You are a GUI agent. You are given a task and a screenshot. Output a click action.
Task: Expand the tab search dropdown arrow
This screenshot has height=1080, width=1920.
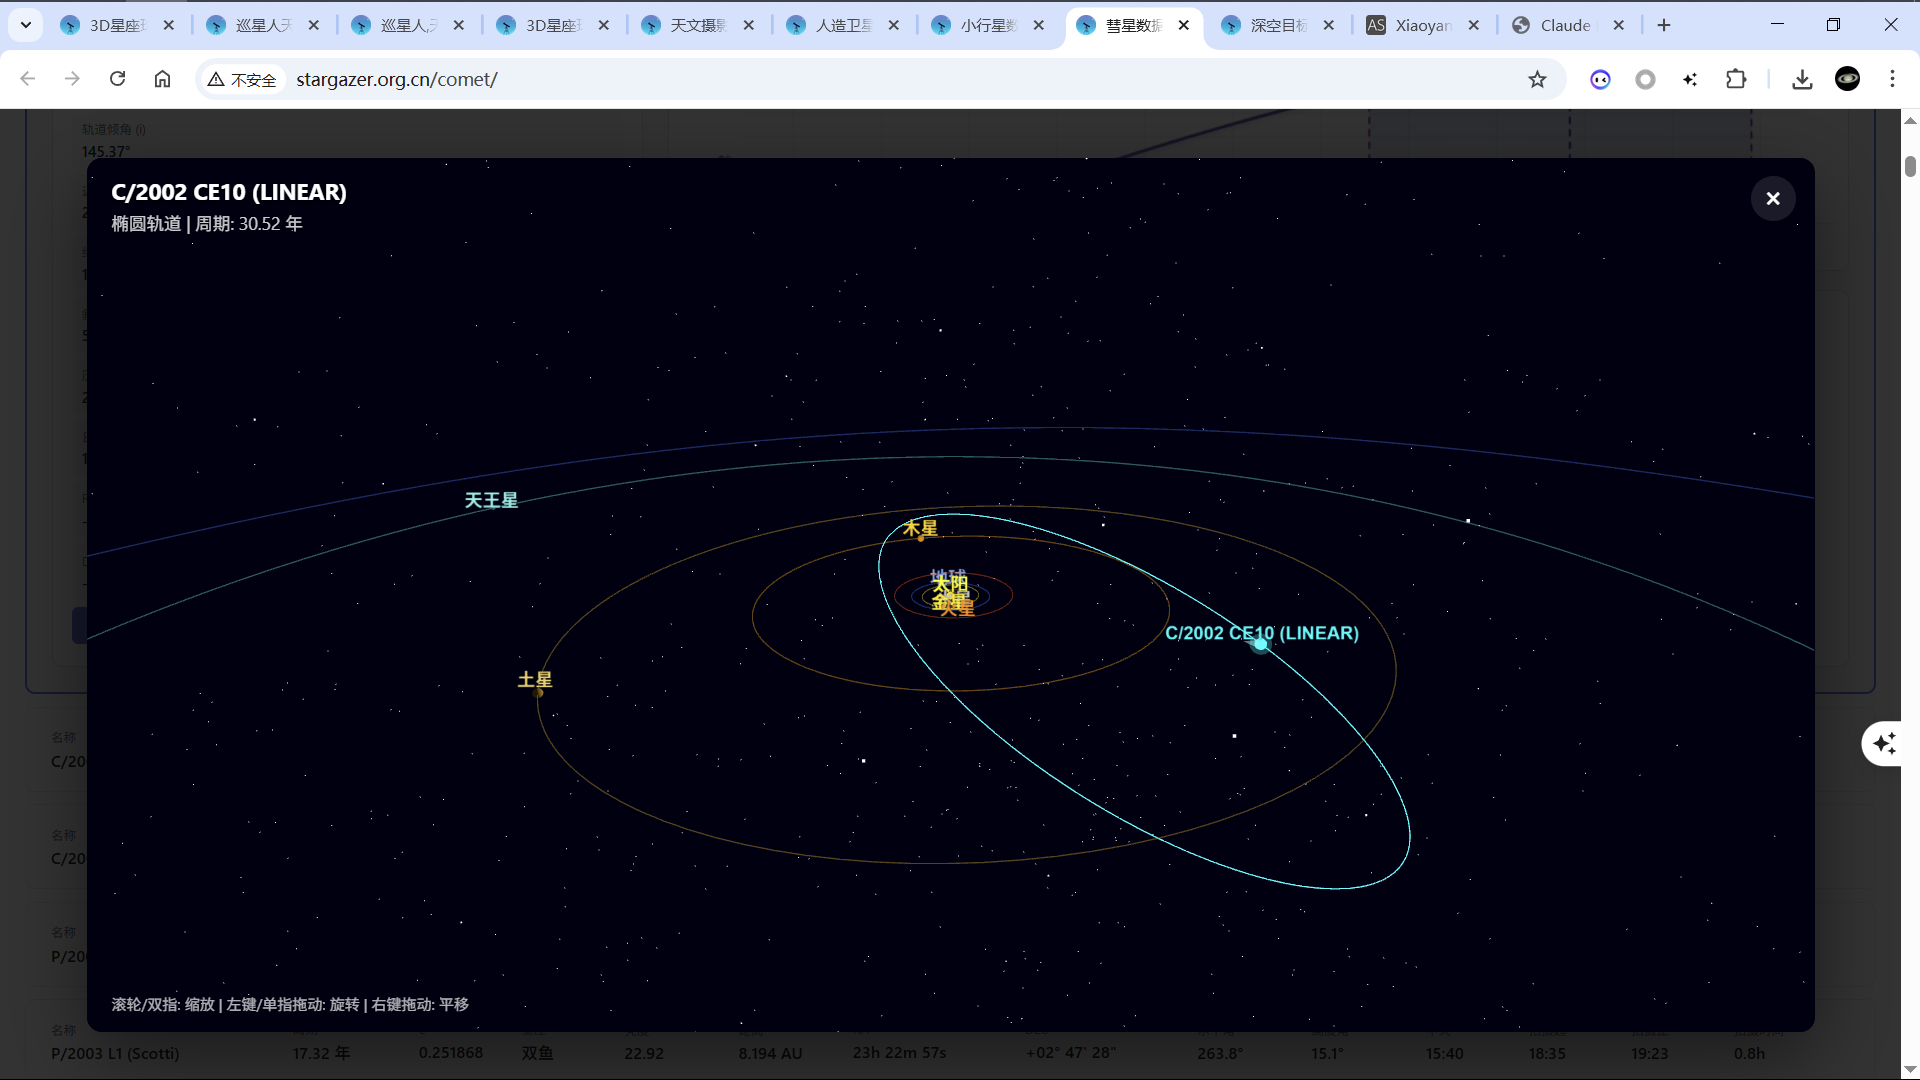(x=25, y=25)
